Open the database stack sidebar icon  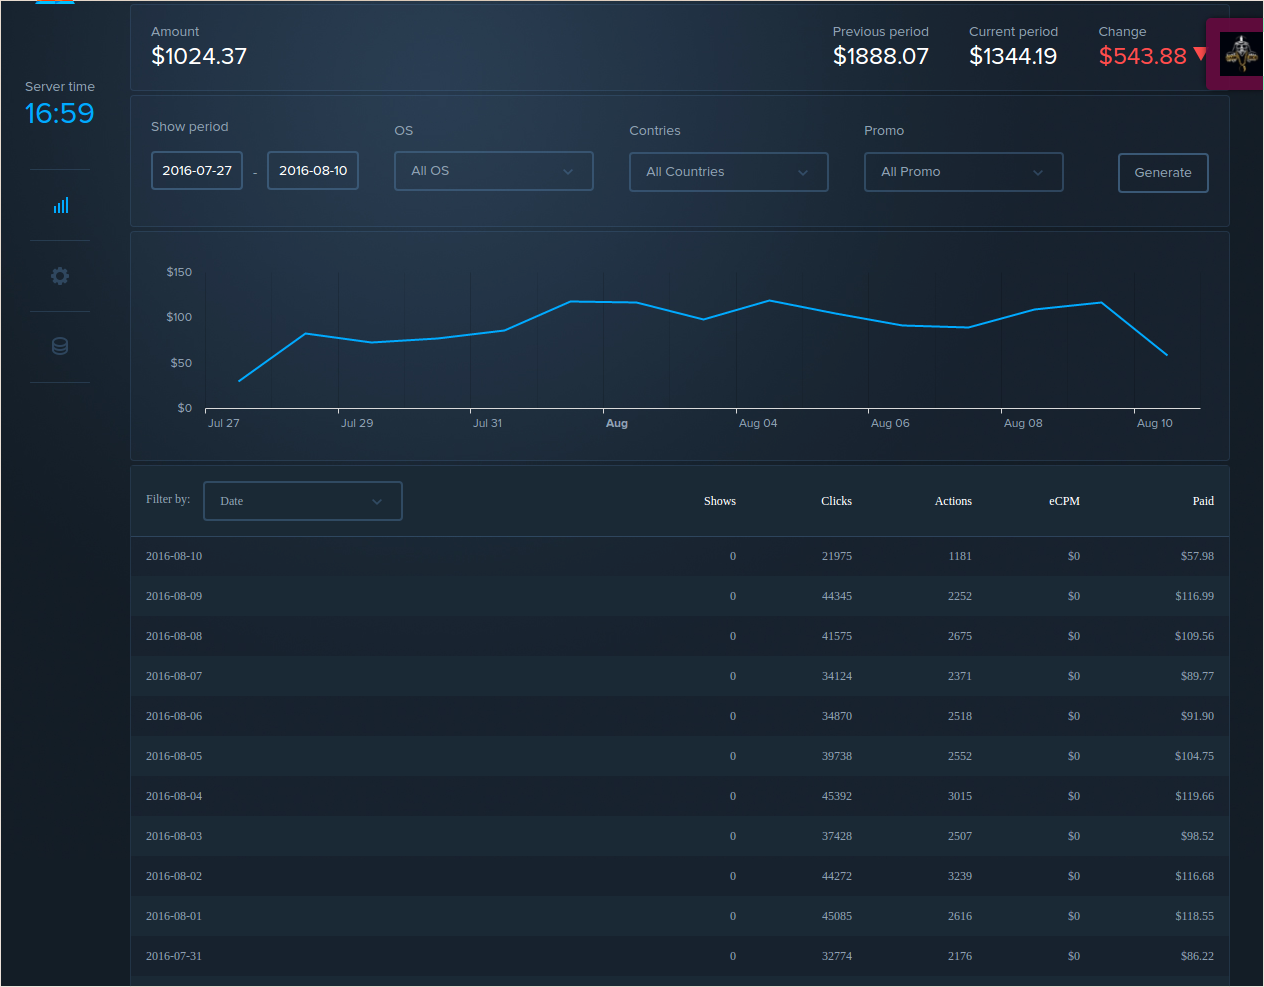click(60, 346)
